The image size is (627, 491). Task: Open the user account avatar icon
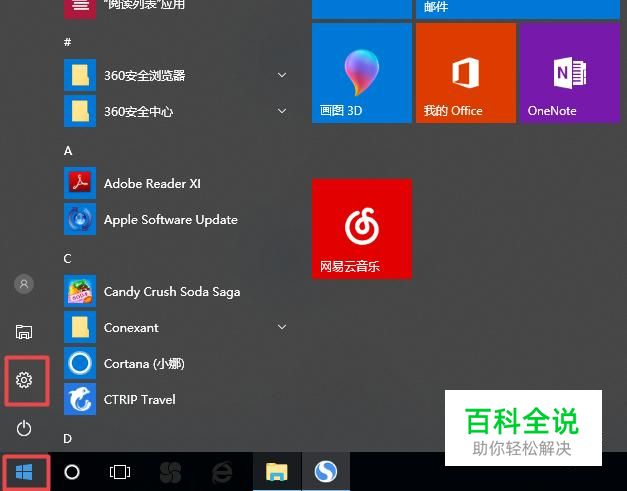[24, 284]
